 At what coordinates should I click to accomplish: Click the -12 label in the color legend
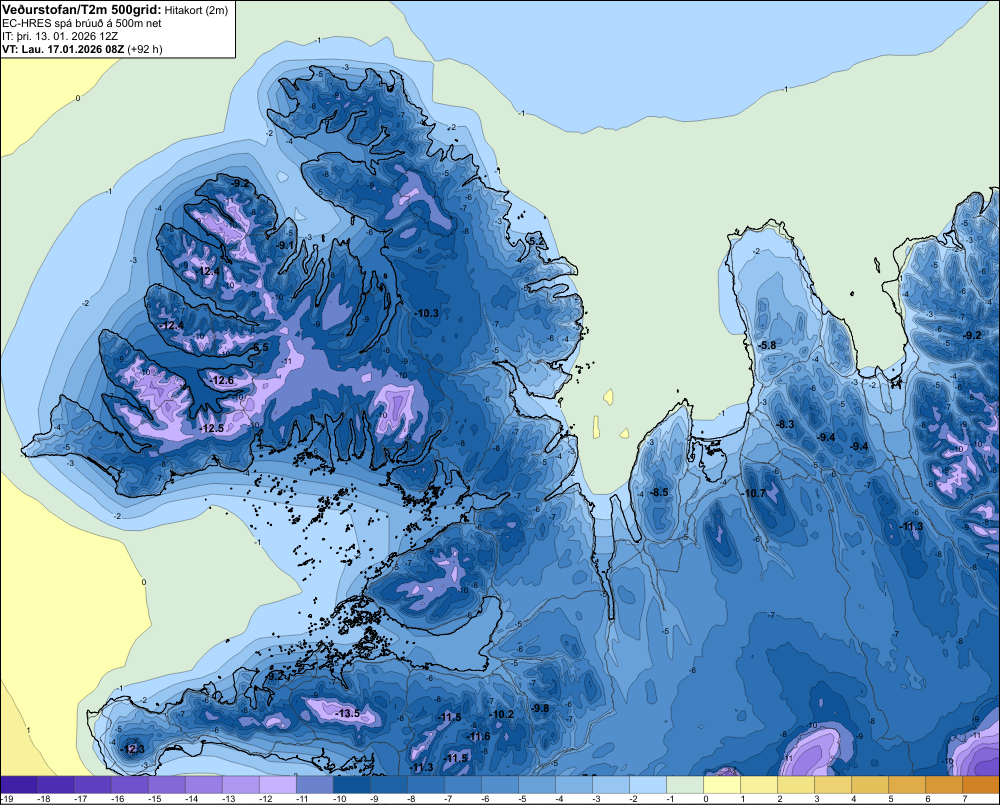coord(266,799)
